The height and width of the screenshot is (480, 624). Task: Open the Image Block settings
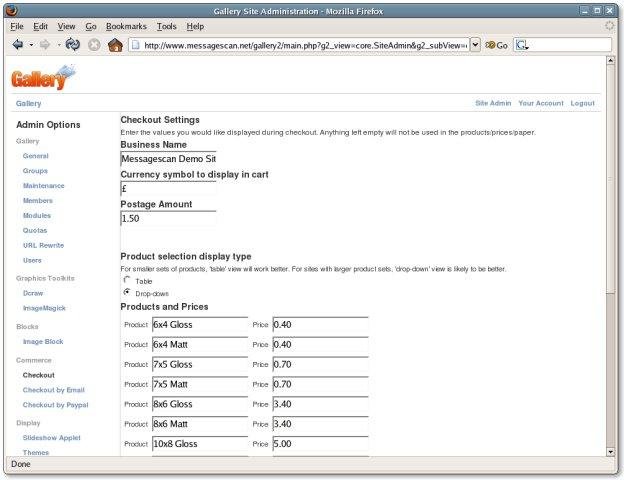click(x=43, y=341)
